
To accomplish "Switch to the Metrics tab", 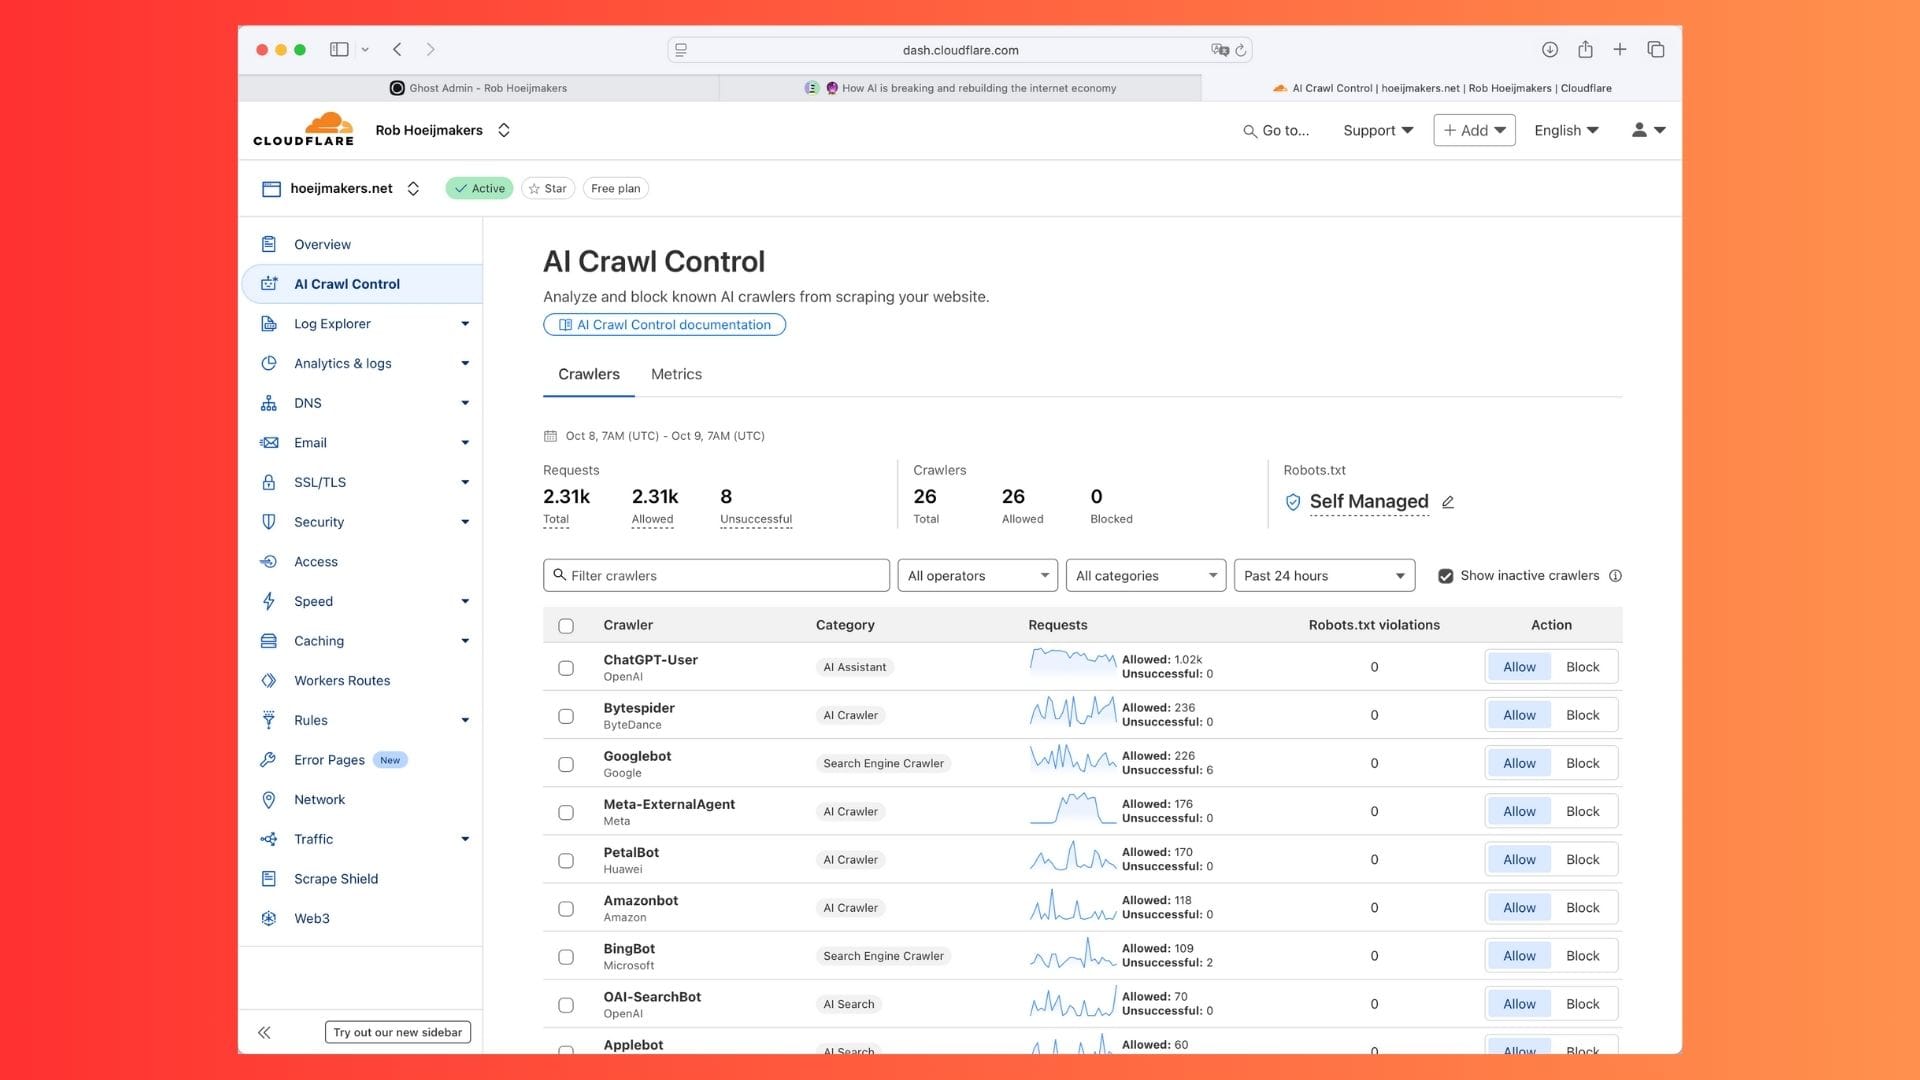I will point(676,374).
